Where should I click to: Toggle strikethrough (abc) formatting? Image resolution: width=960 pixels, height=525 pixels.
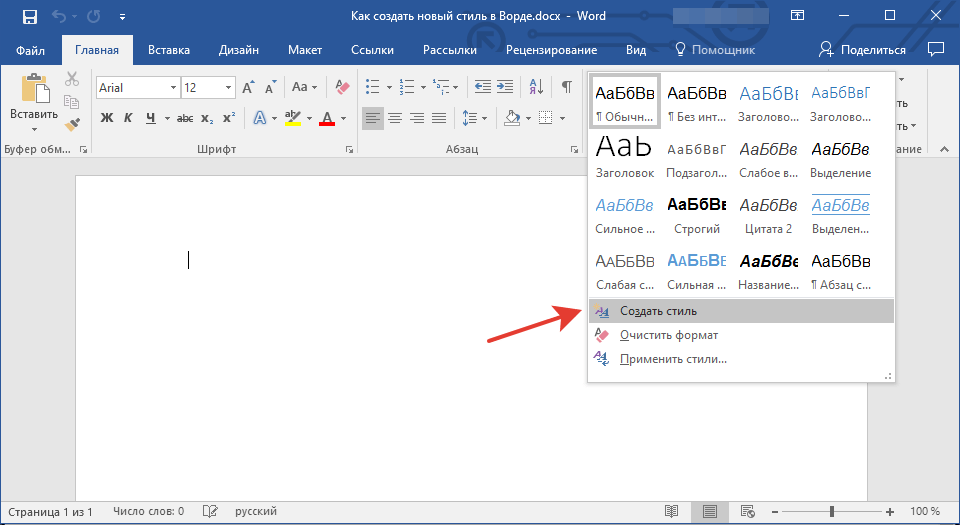click(x=185, y=118)
